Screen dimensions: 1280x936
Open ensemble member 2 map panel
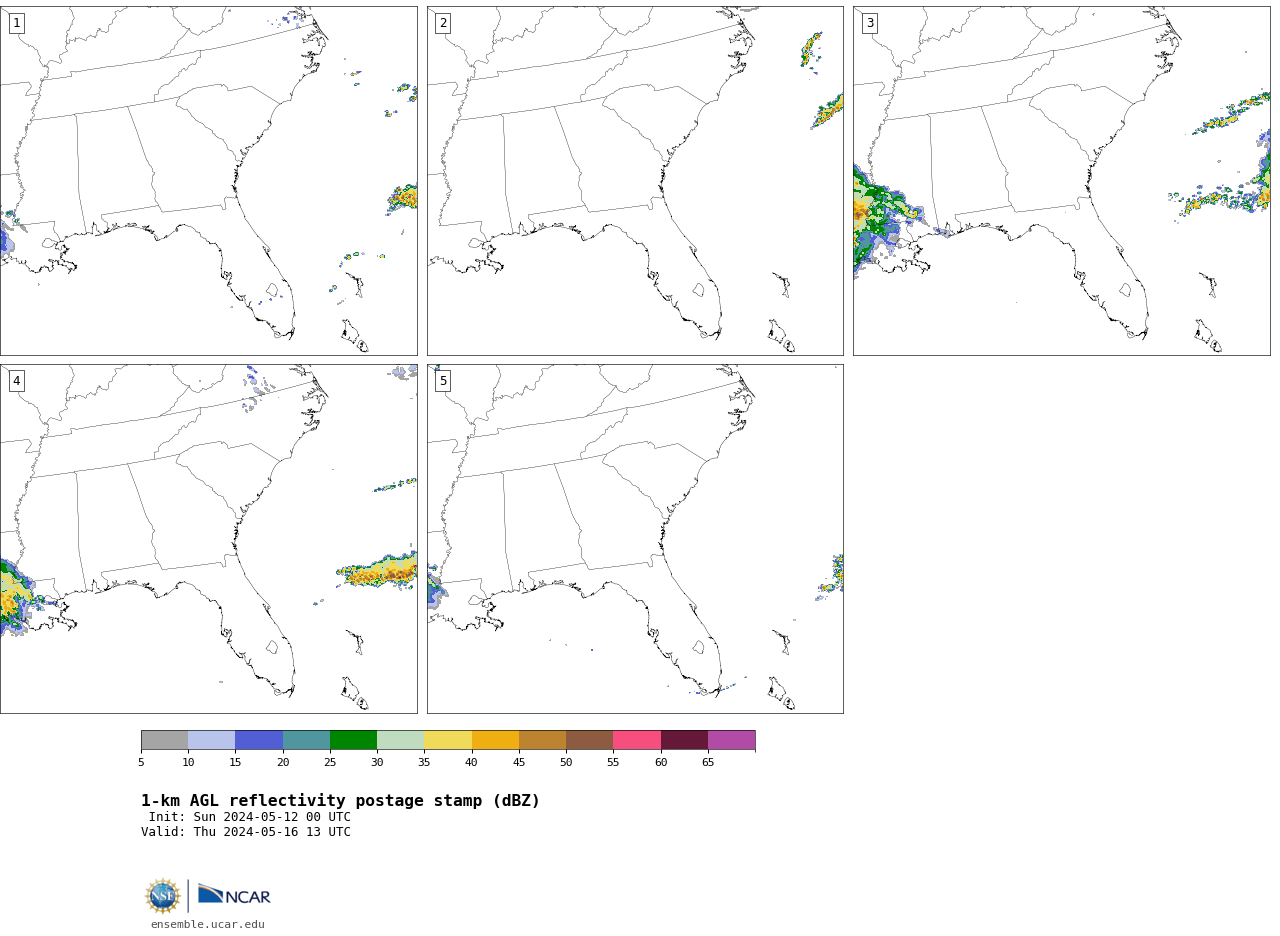point(635,180)
